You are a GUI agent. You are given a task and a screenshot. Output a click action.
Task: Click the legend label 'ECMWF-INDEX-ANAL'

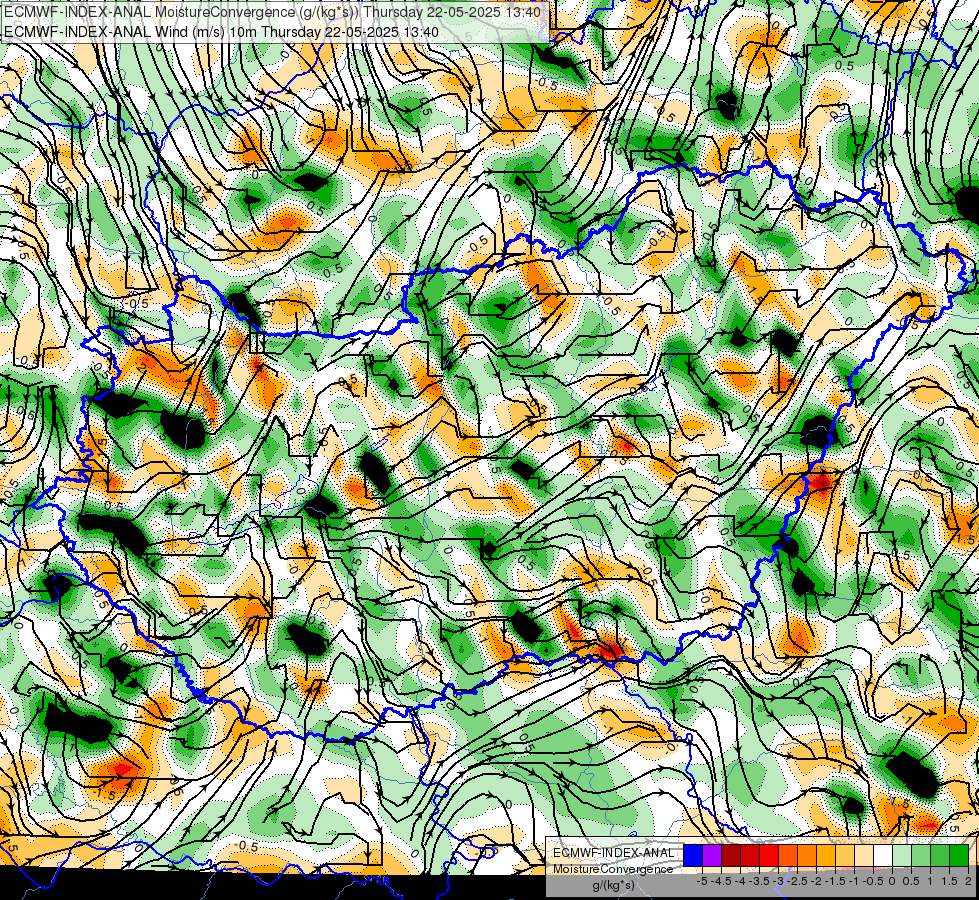[x=614, y=853]
